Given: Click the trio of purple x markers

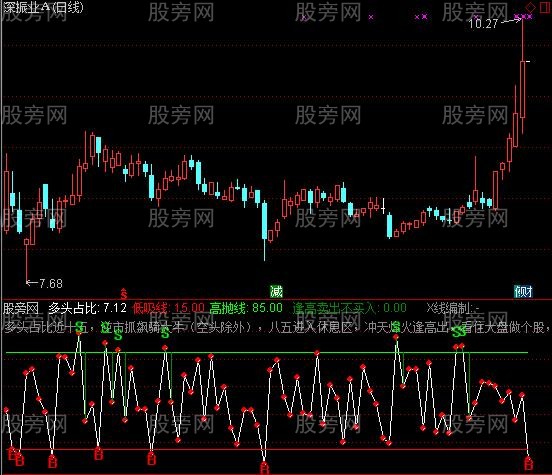Looking at the screenshot, I should [x=523, y=17].
